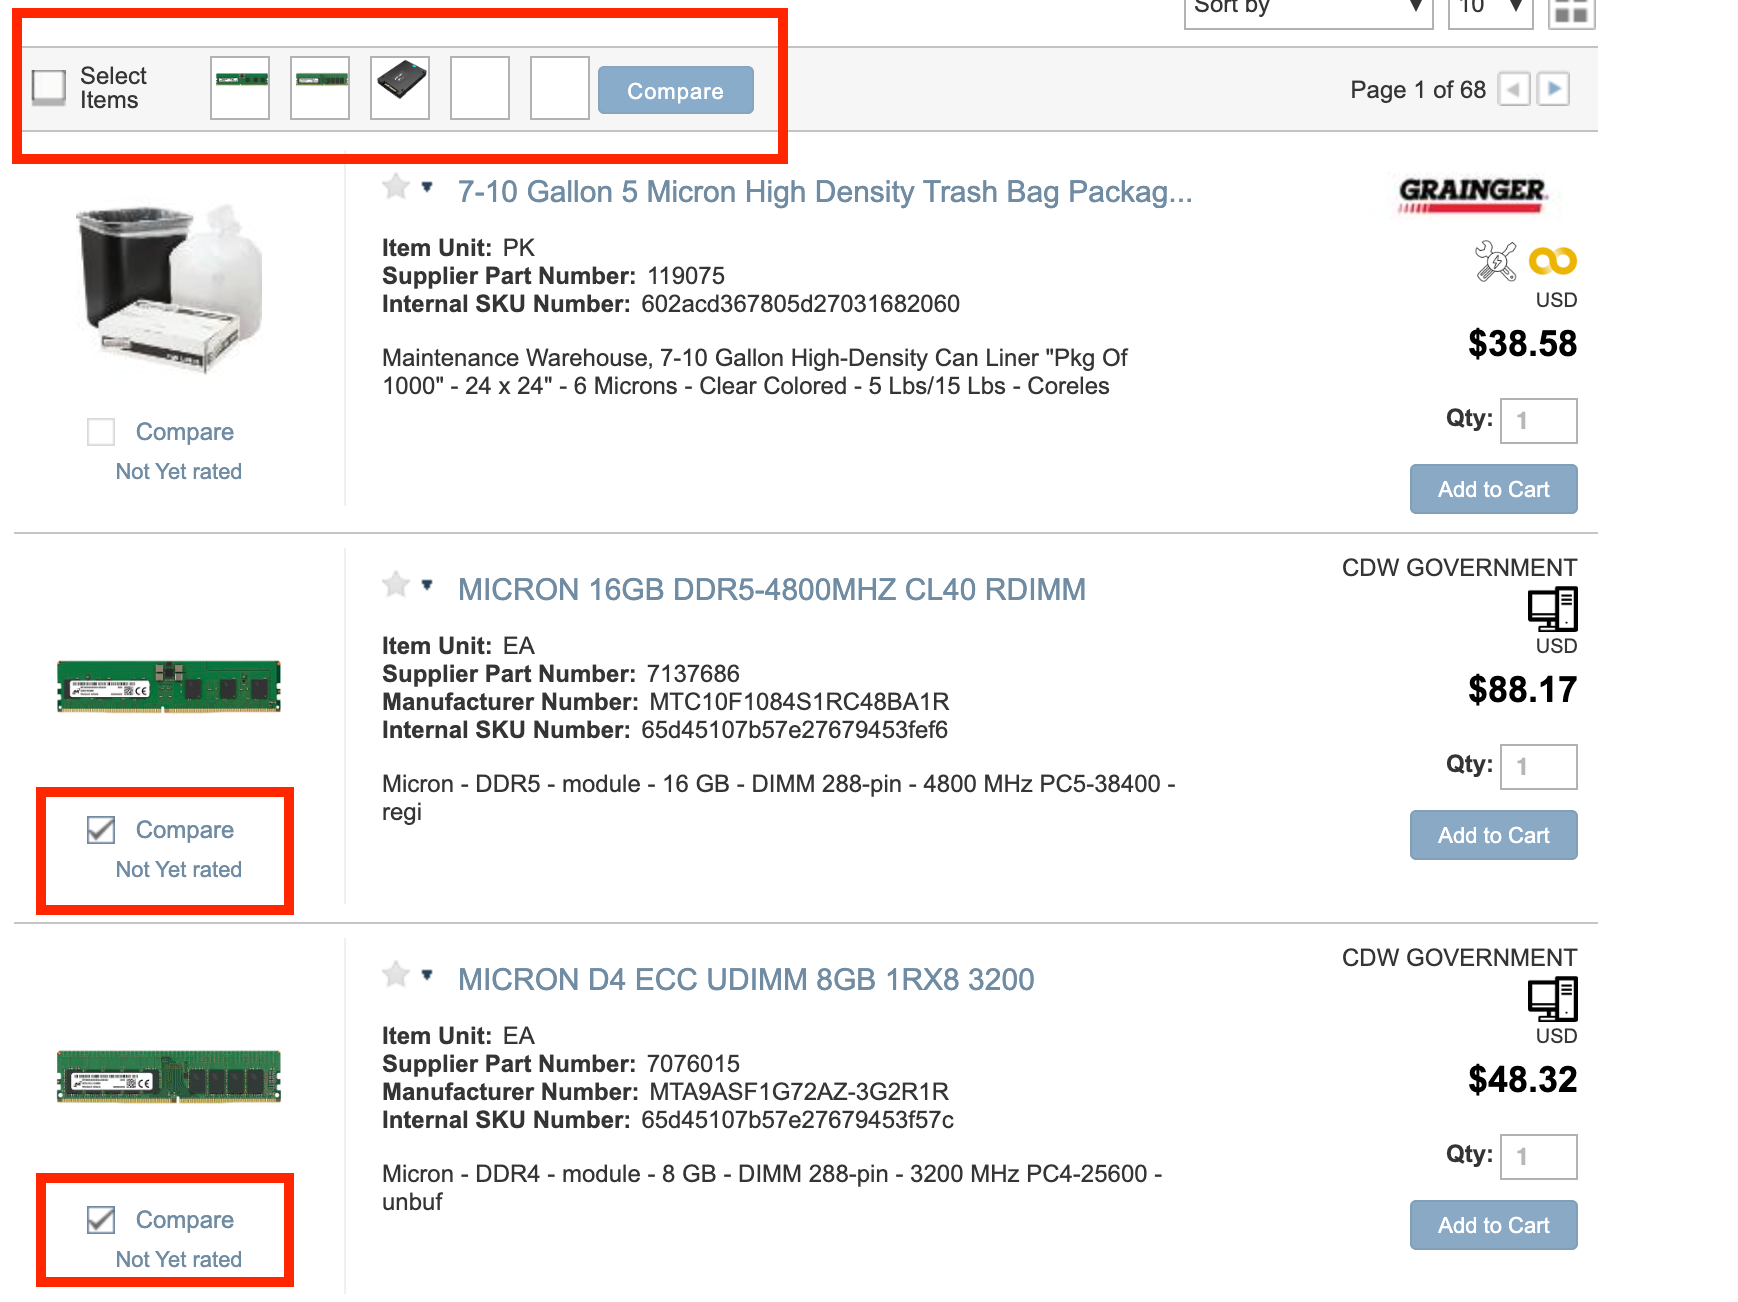1738x1302 pixels.
Task: Mark MICRON D4 ECC UDIMM as favorite
Action: point(396,975)
